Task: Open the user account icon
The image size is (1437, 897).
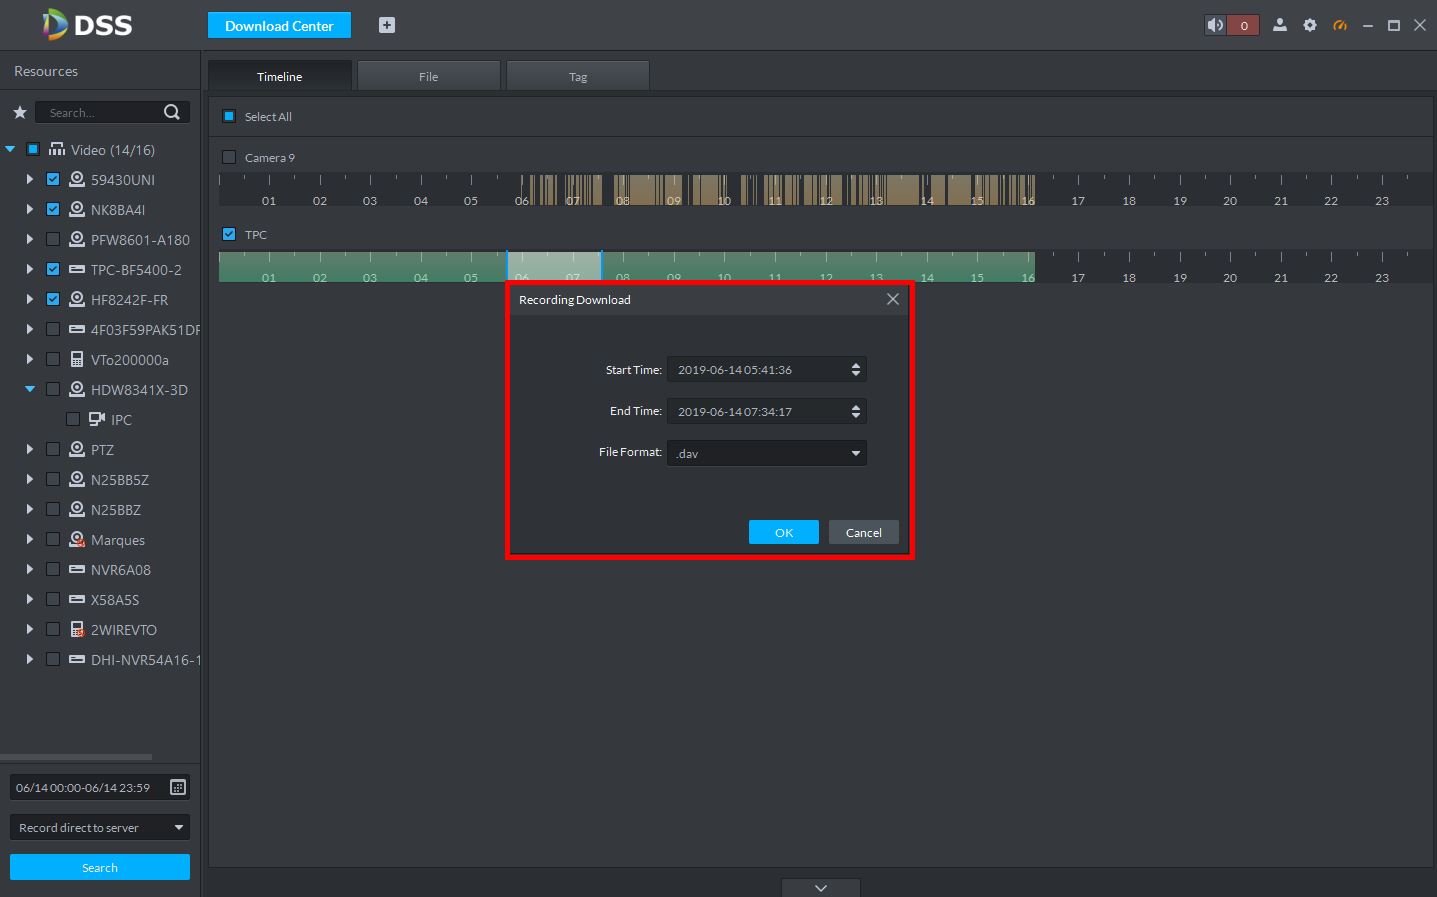Action: click(1279, 25)
